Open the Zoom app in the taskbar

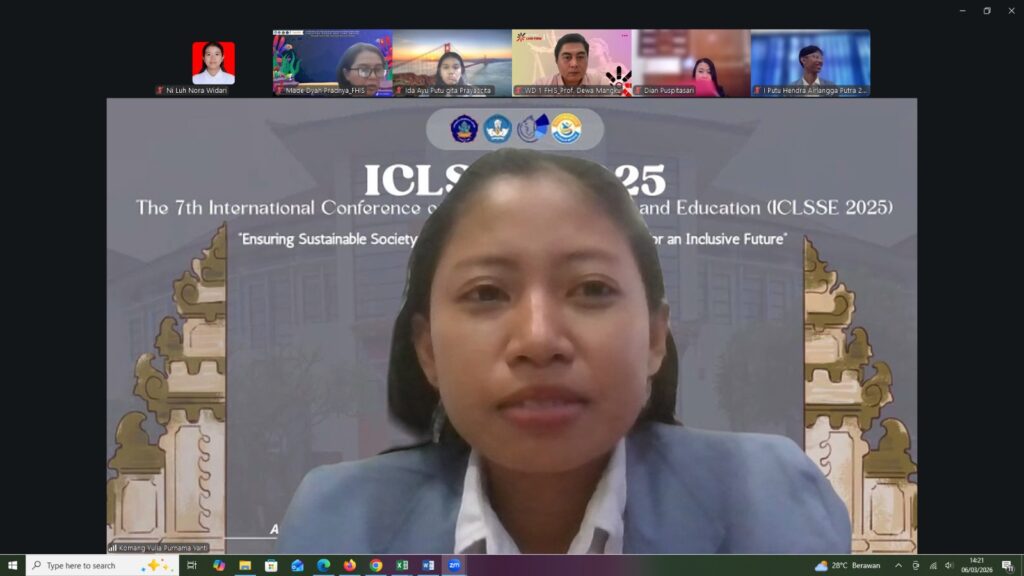pyautogui.click(x=454, y=565)
